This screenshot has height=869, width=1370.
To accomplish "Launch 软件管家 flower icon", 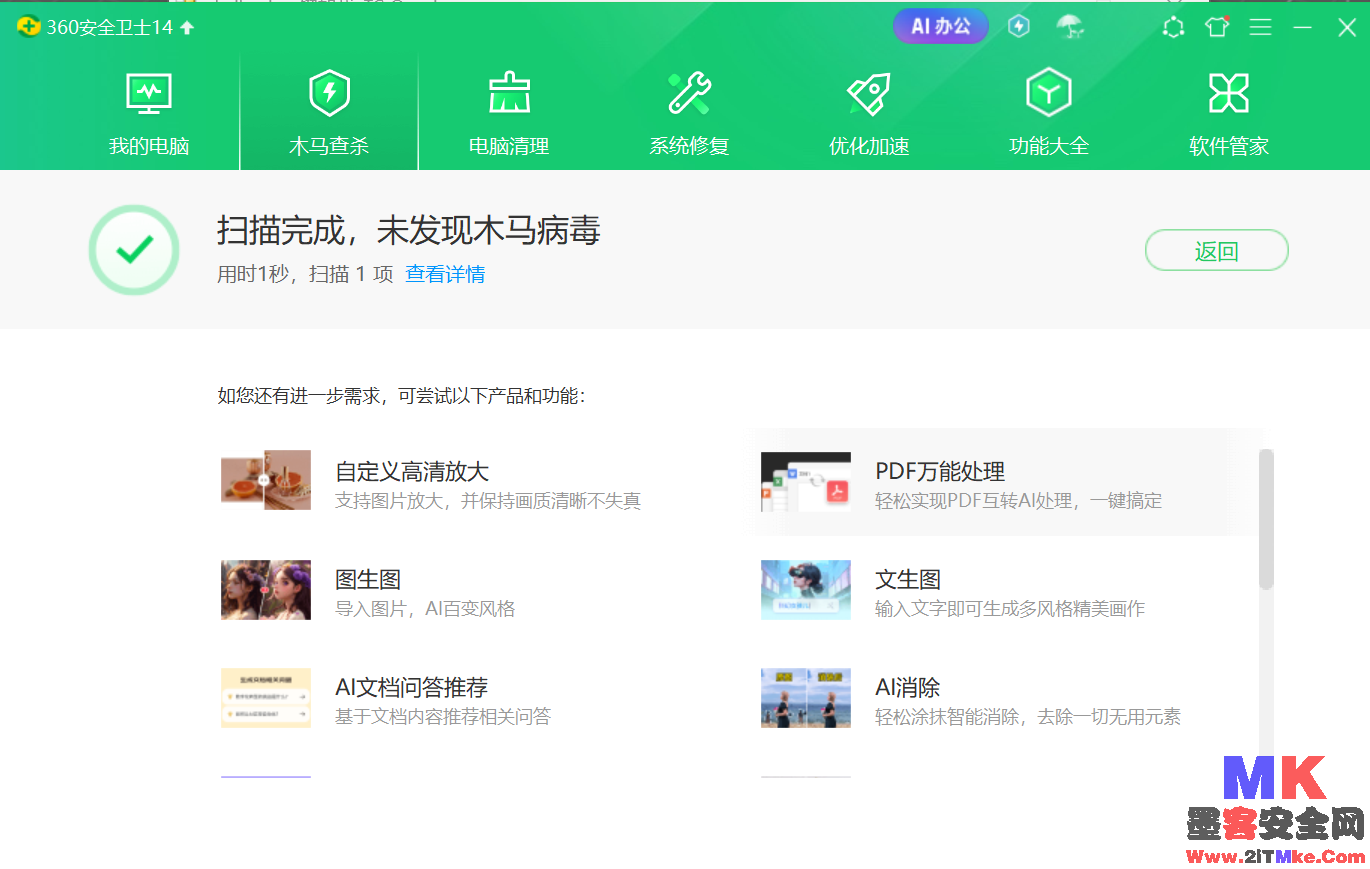I will 1229,94.
